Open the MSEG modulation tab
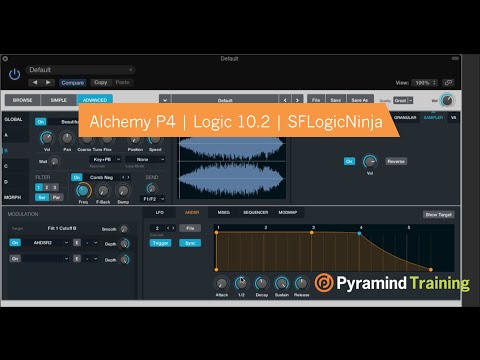This screenshot has width=480, height=360. (x=224, y=212)
